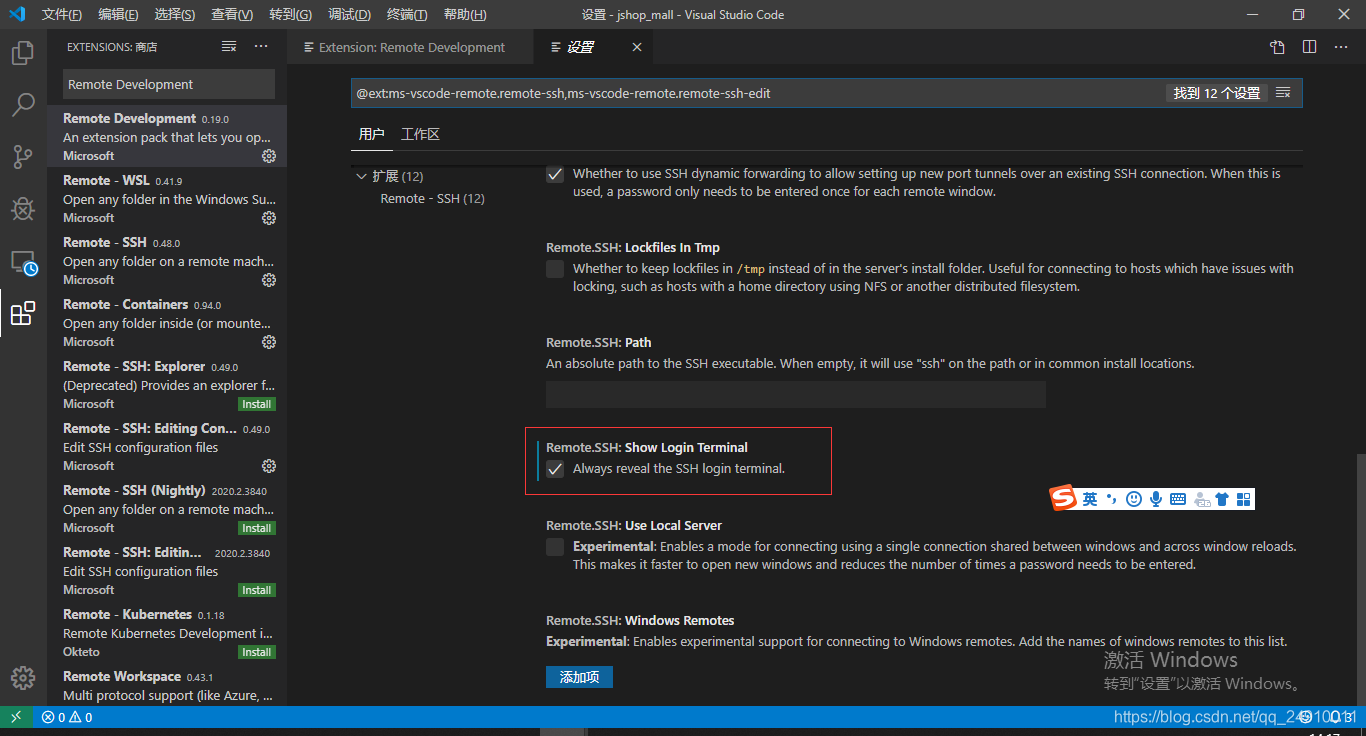The width and height of the screenshot is (1366, 736).
Task: Open the 选择(S) menu
Action: click(x=175, y=14)
